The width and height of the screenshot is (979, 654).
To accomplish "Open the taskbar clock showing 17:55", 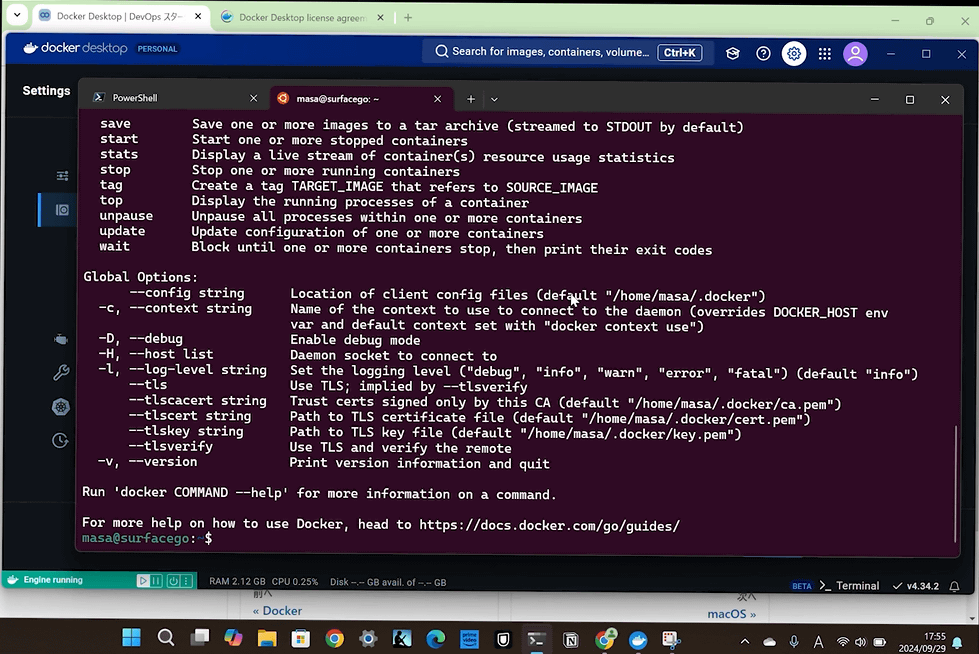I will [922, 642].
